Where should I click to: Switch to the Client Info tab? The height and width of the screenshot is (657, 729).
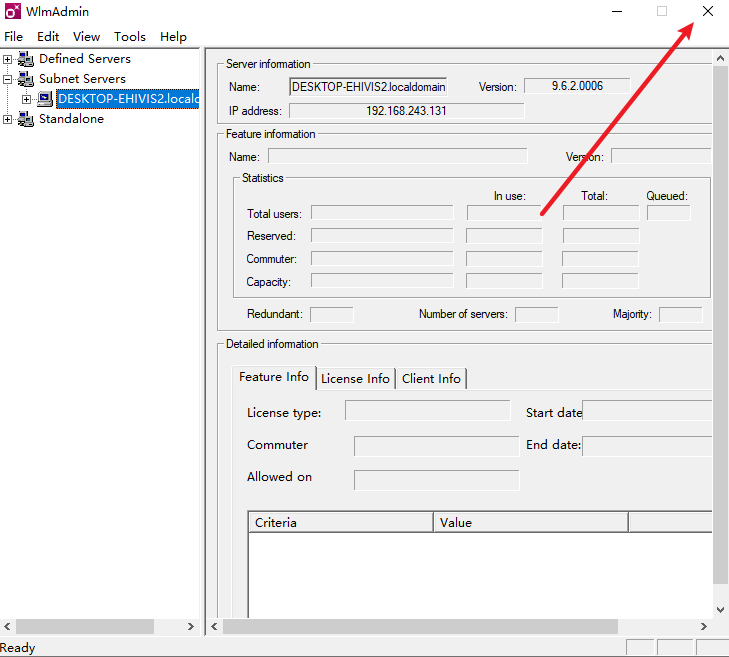pos(431,379)
